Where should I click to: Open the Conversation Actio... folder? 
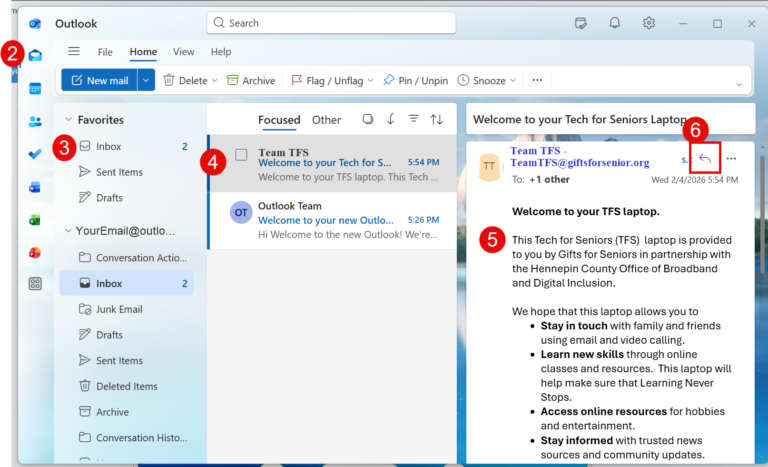click(127, 257)
